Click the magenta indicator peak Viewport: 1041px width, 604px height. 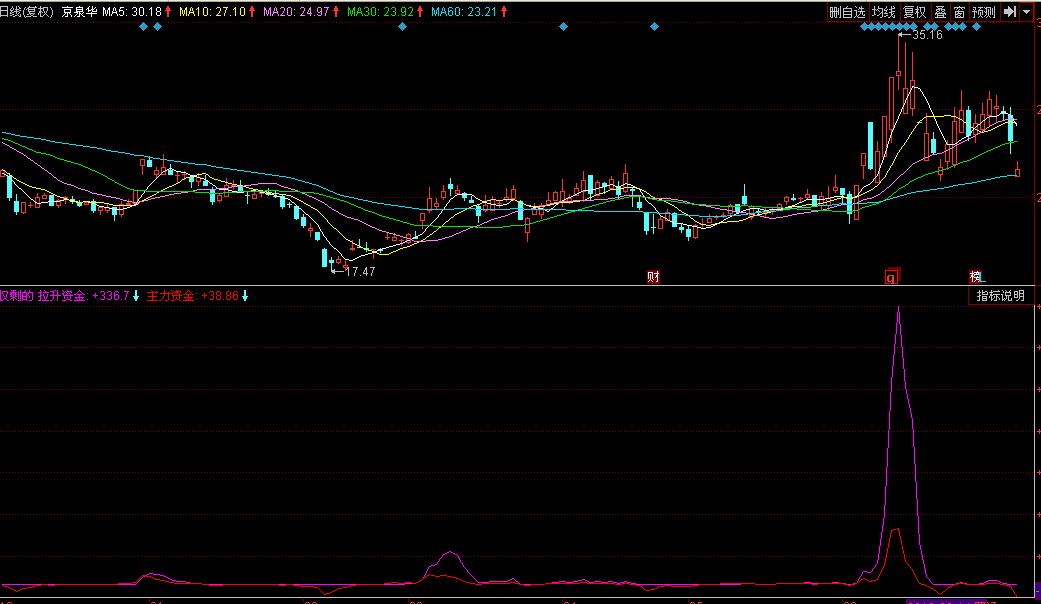tap(899, 309)
